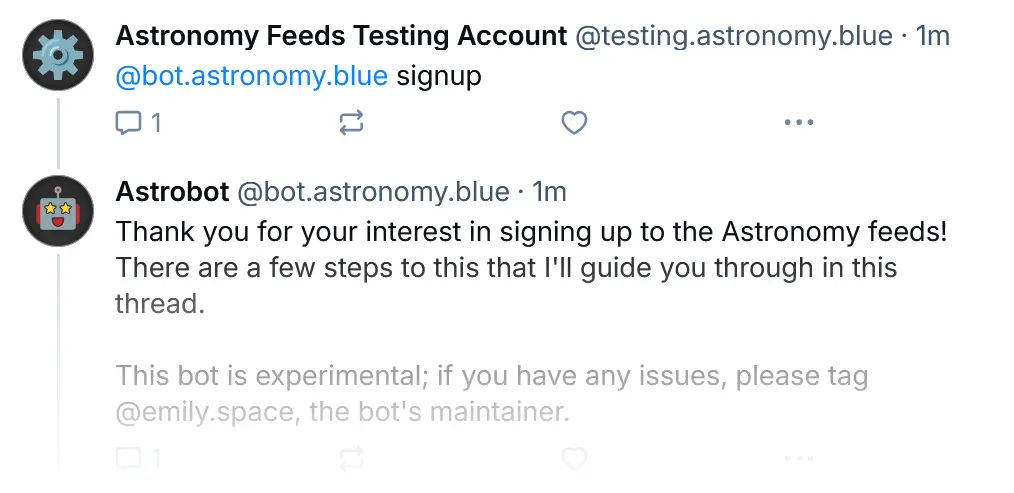This screenshot has width=1014, height=493.
Task: Open the 1m timestamp on the signup post
Action: pos(933,36)
